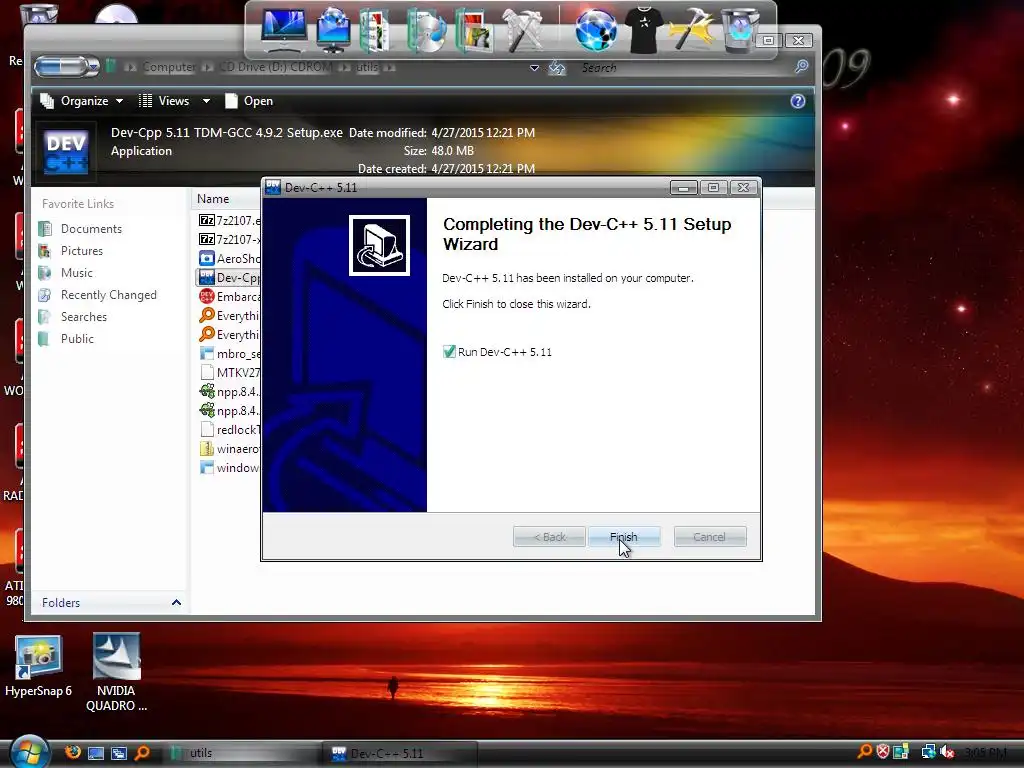This screenshot has width=1024, height=768.
Task: Click the DEV C++ icon in details pane
Action: 65,151
